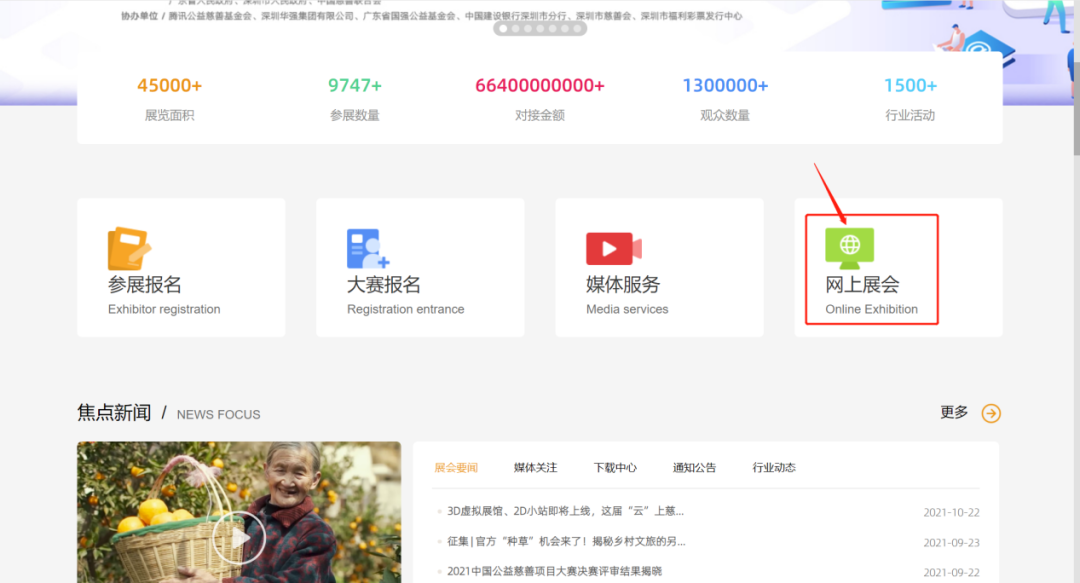Viewport: 1080px width, 583px height.
Task: Open the news item 2021中国公益慈善项目大赛决赛评审结果揭晓
Action: pos(554,571)
